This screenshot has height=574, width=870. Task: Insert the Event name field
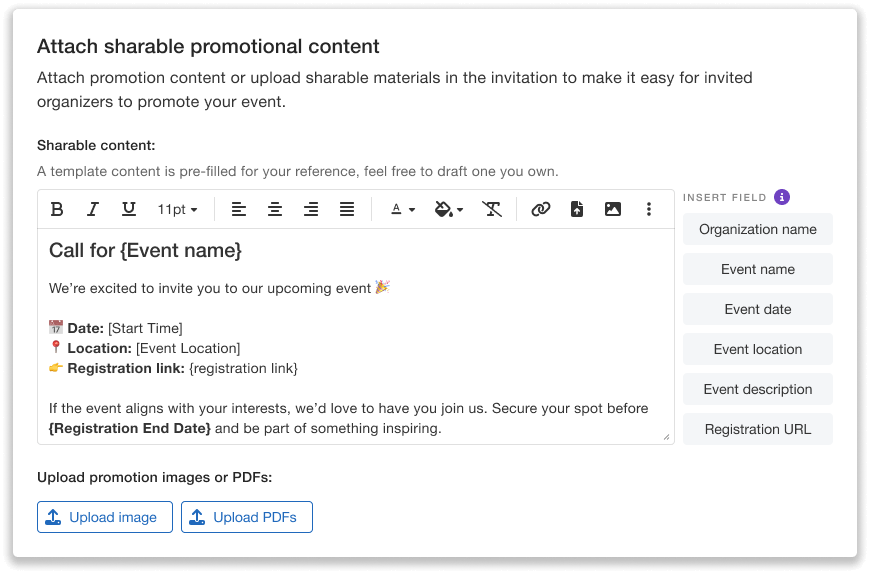coord(757,269)
